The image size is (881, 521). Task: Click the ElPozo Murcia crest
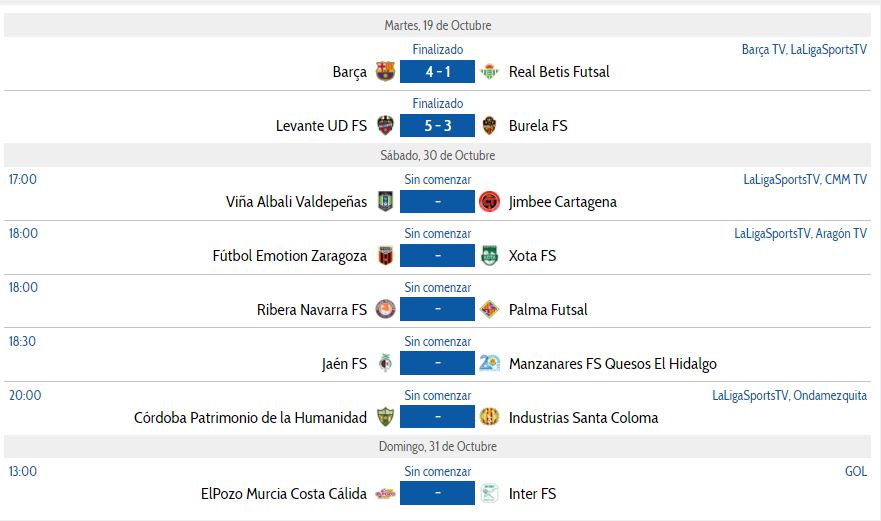click(x=385, y=493)
